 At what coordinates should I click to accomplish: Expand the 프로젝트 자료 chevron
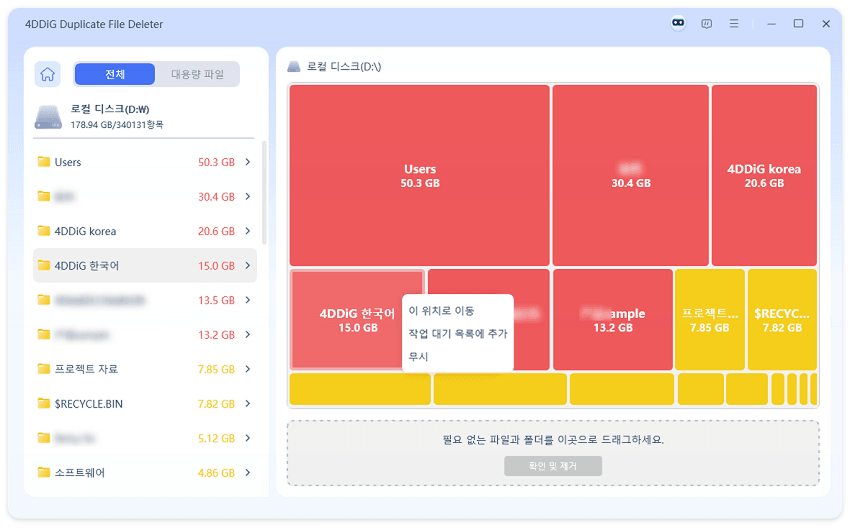point(248,369)
